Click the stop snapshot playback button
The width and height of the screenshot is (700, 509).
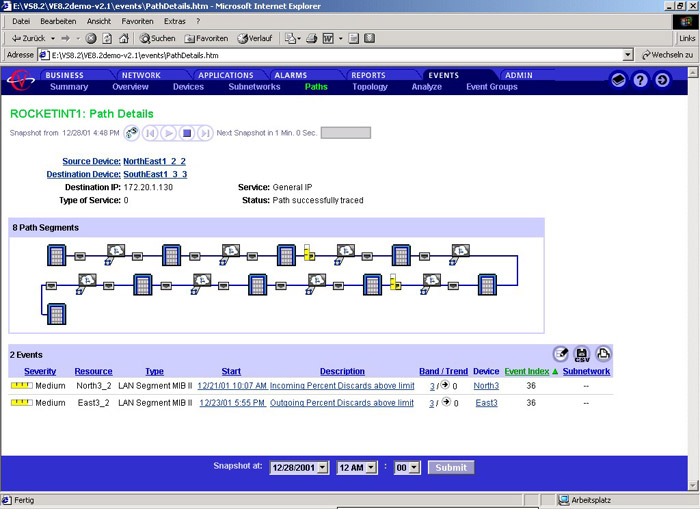[x=186, y=132]
